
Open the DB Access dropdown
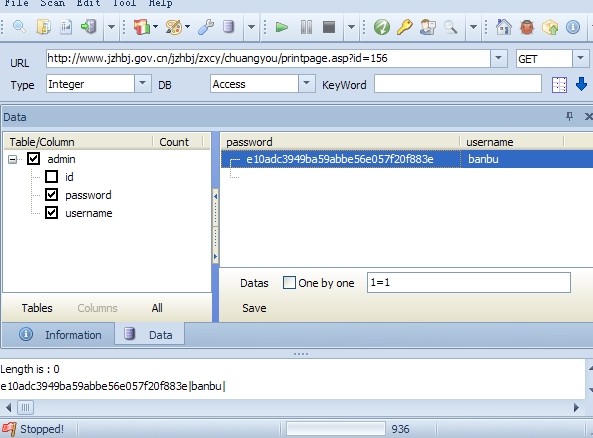coord(307,83)
